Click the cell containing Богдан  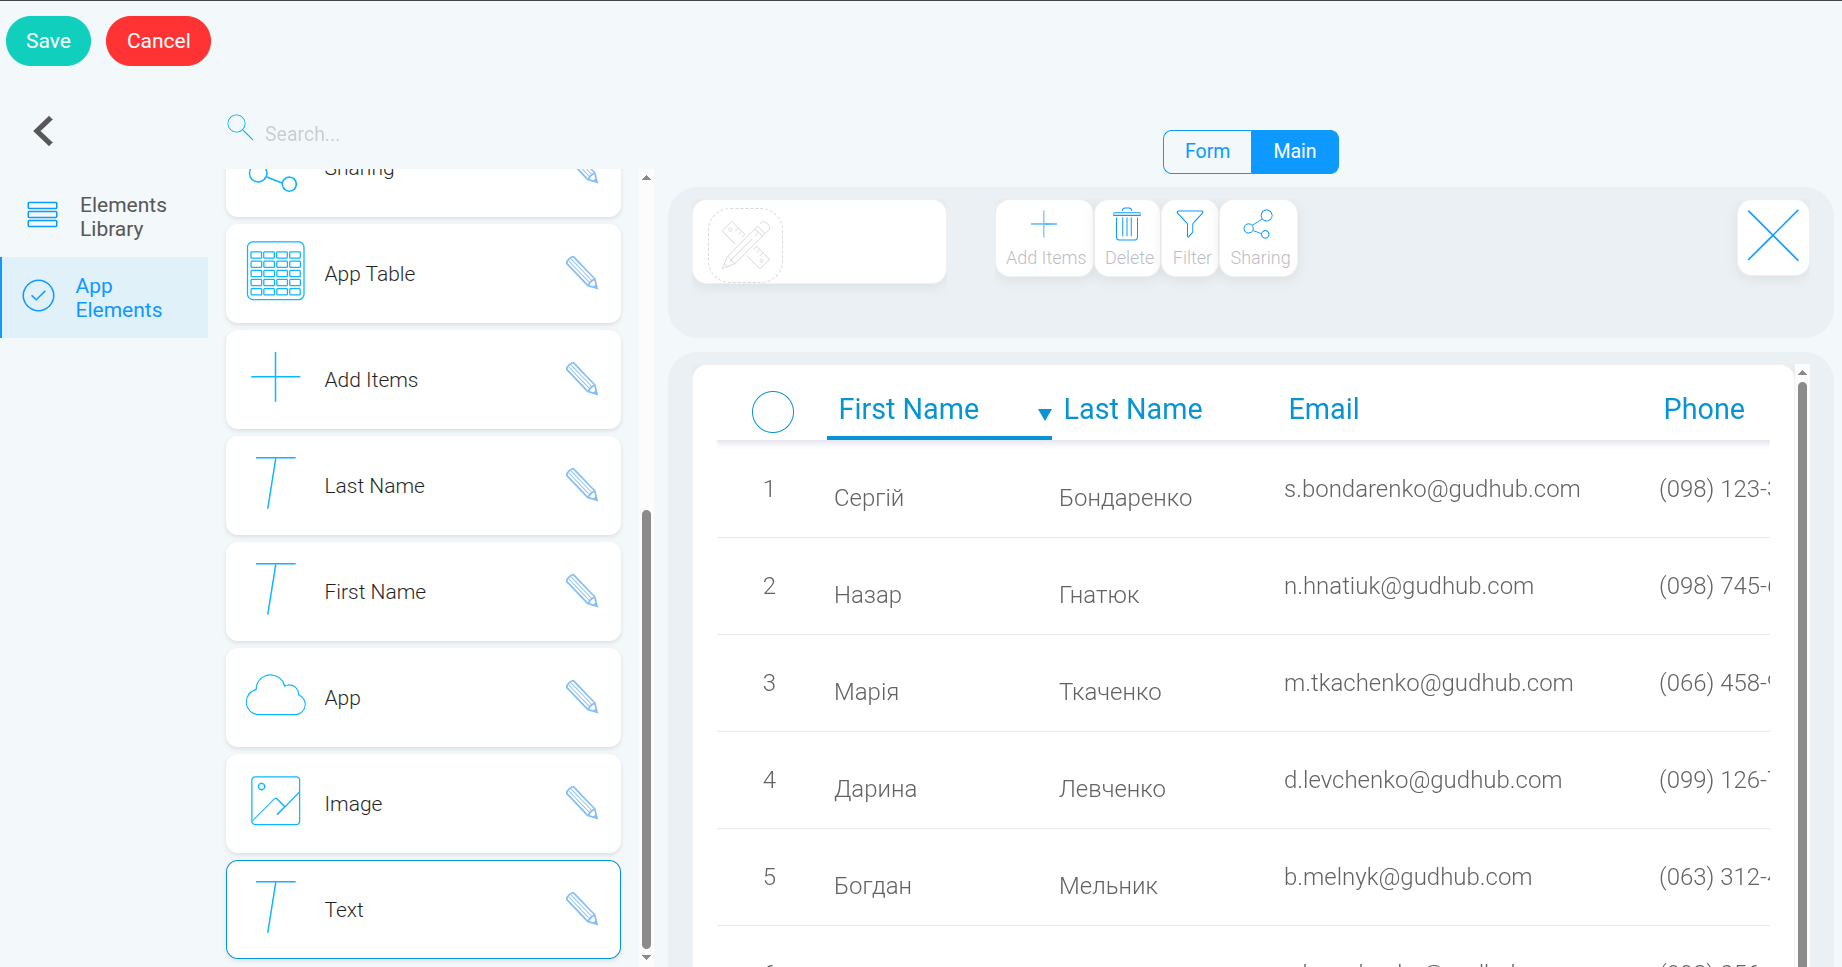[x=872, y=886]
